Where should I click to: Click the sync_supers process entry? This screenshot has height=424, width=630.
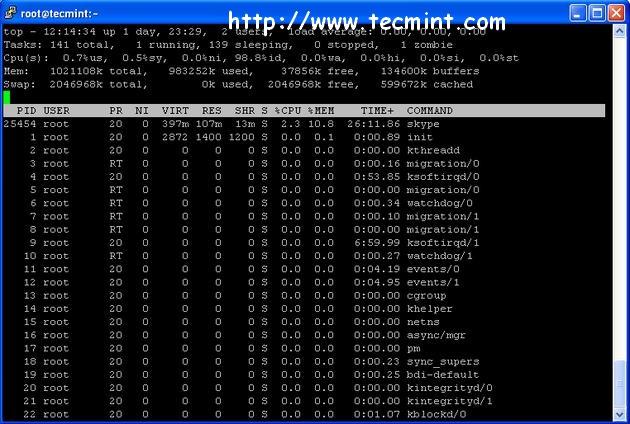tap(443, 362)
